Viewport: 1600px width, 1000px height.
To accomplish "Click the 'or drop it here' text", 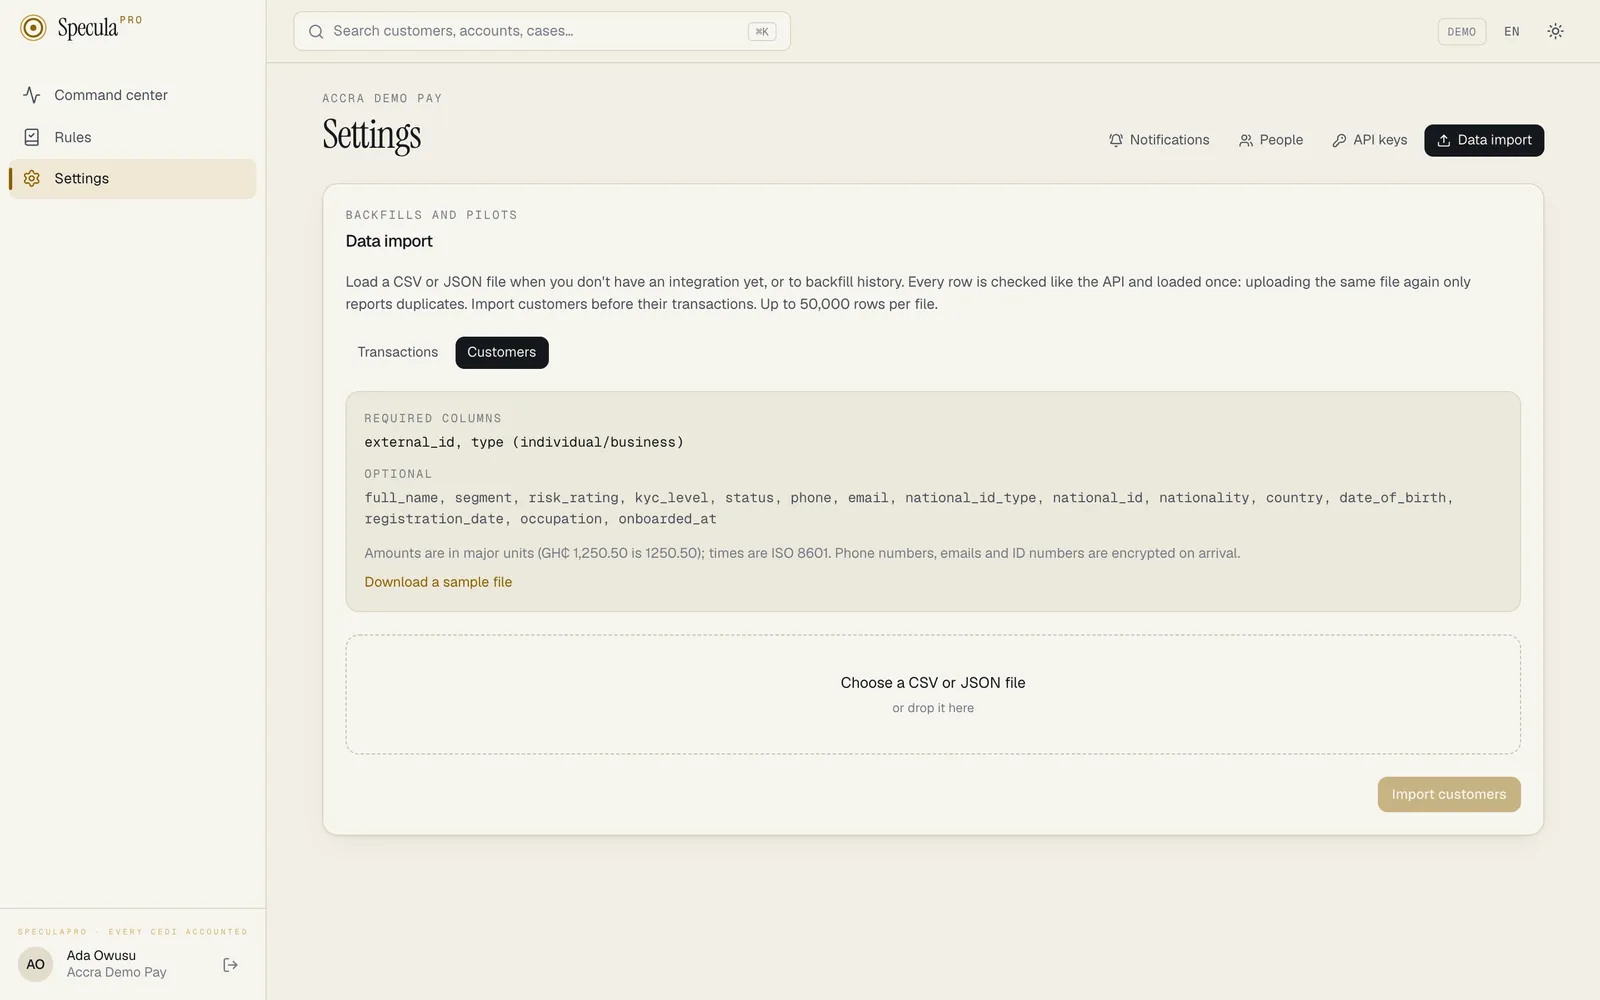I will click(933, 708).
